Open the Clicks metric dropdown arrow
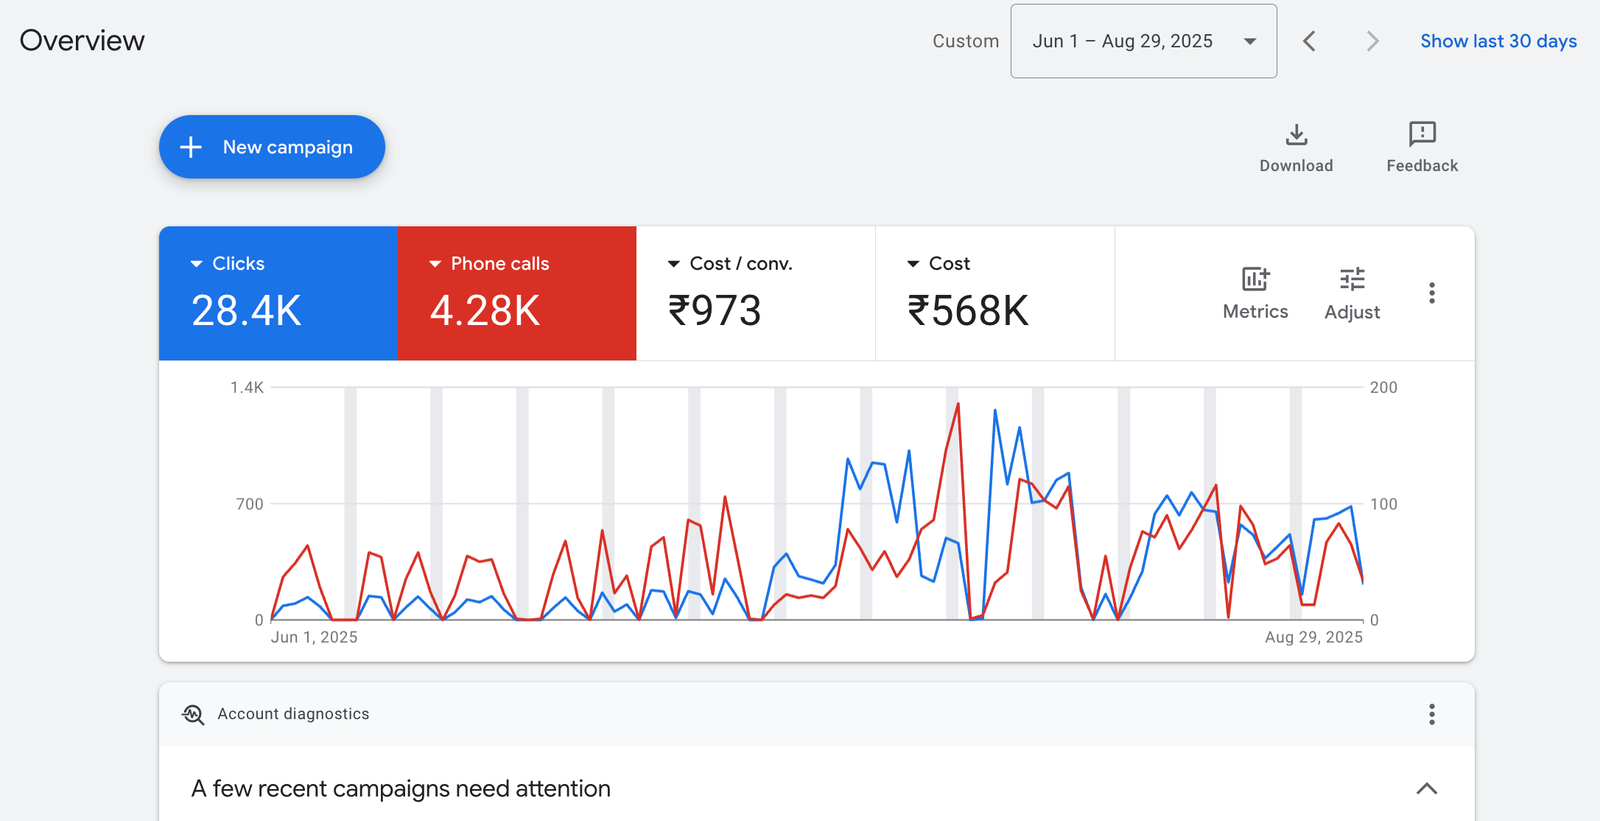1600x821 pixels. pos(196,264)
